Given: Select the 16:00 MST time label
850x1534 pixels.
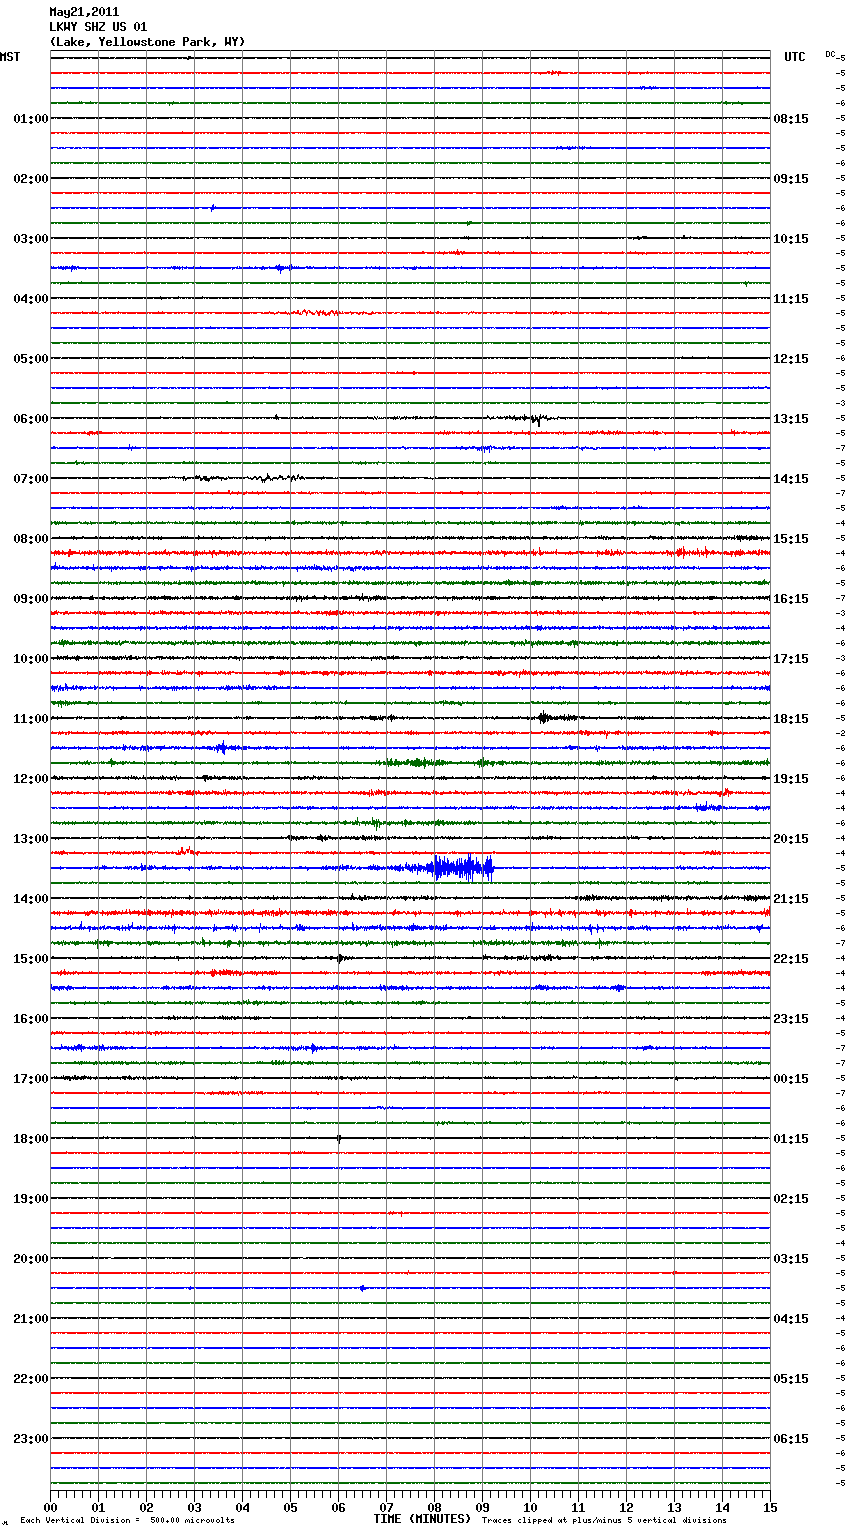Looking at the screenshot, I should [x=30, y=1019].
